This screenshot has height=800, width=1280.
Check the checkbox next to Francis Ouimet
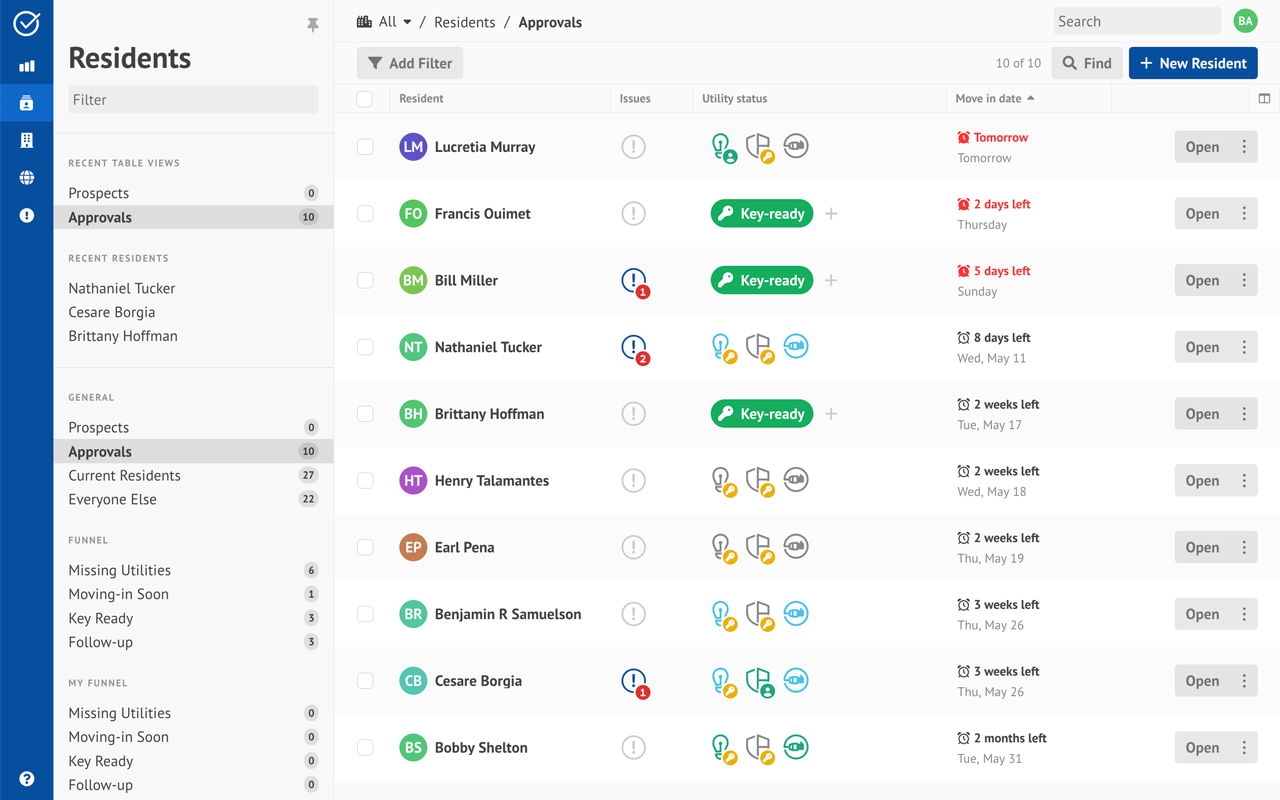365,213
